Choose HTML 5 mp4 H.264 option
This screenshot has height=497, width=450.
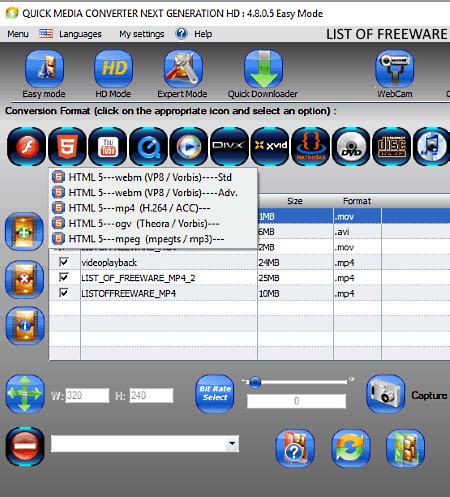(x=153, y=208)
